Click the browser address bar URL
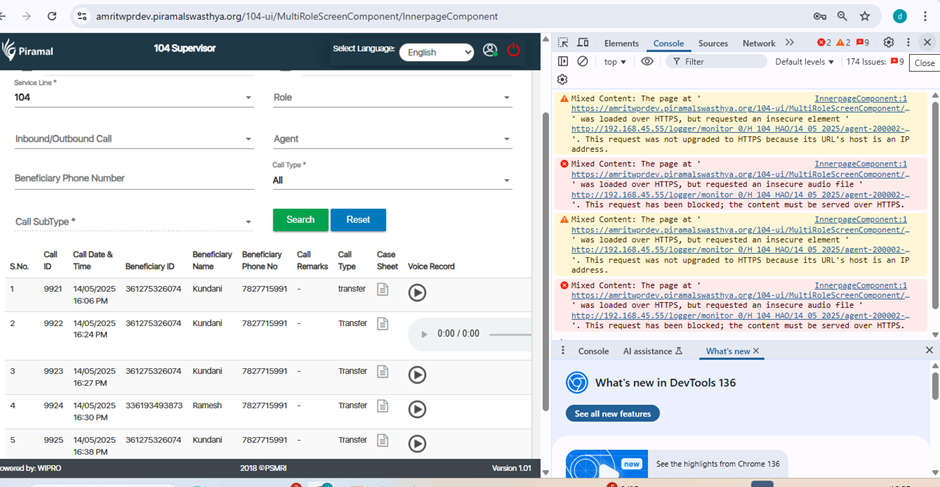The height and width of the screenshot is (487, 940). [x=297, y=17]
